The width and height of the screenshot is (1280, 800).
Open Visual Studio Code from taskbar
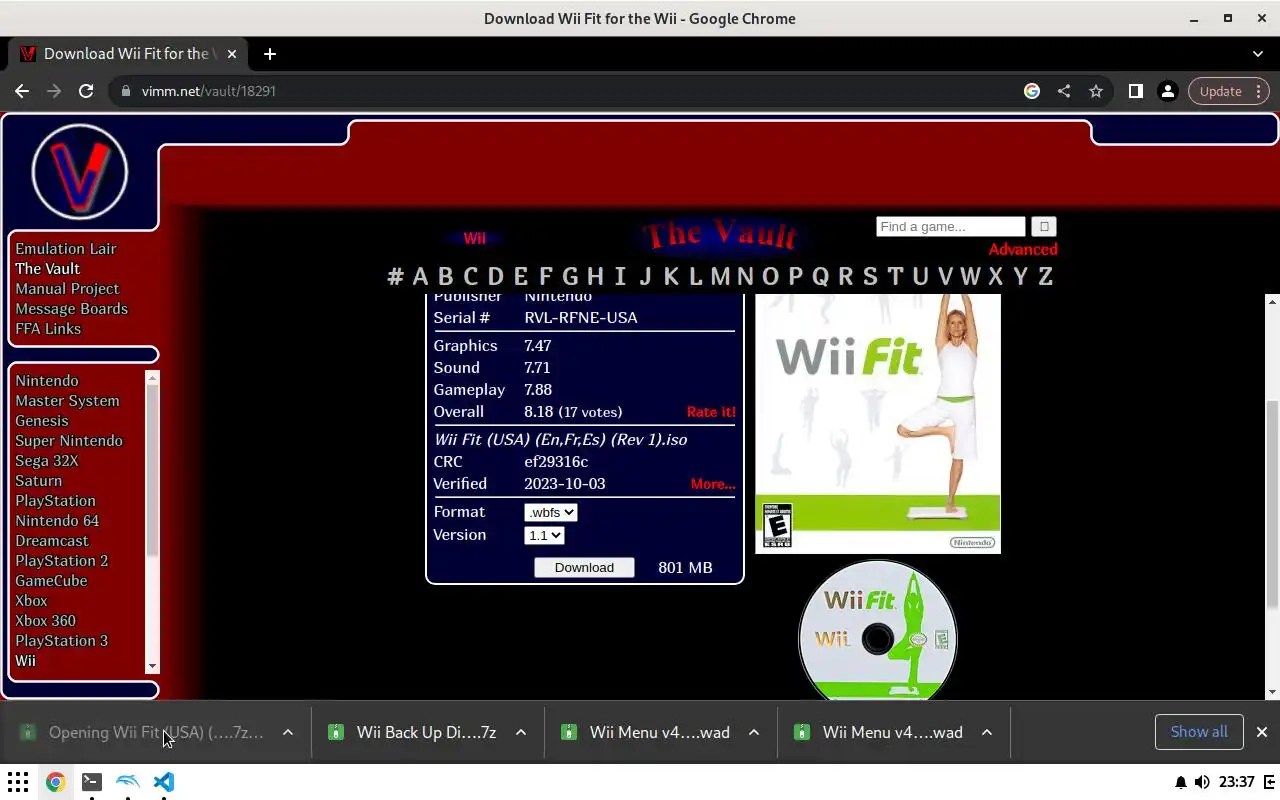click(x=164, y=782)
